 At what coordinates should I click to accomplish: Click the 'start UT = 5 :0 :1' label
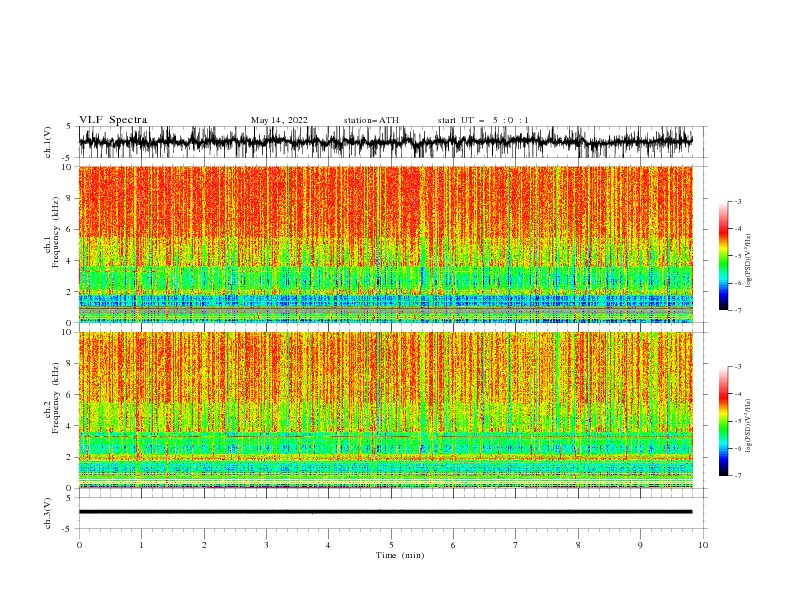point(483,120)
